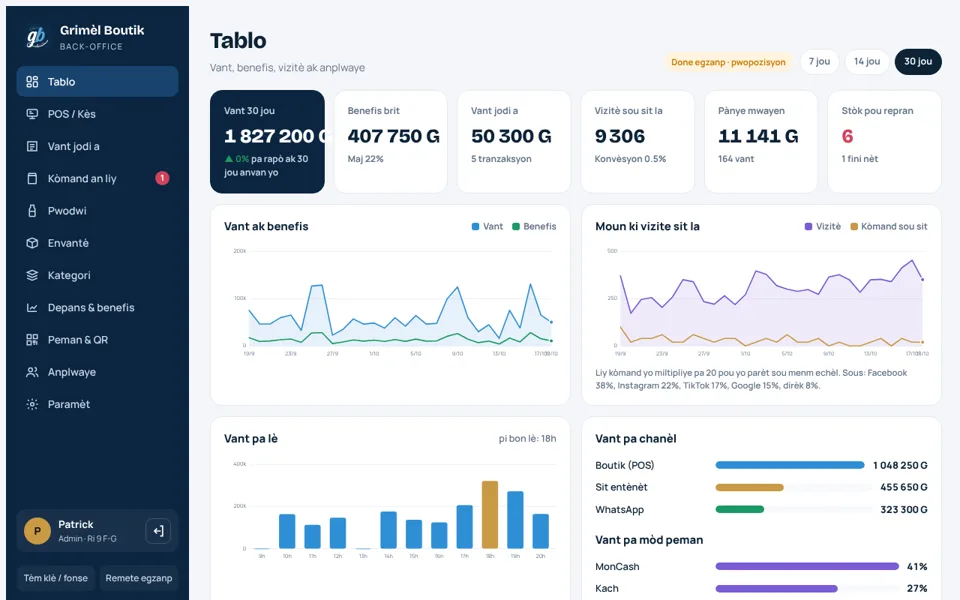
Task: Click the Pwodwi bottle icon
Action: click(x=32, y=211)
